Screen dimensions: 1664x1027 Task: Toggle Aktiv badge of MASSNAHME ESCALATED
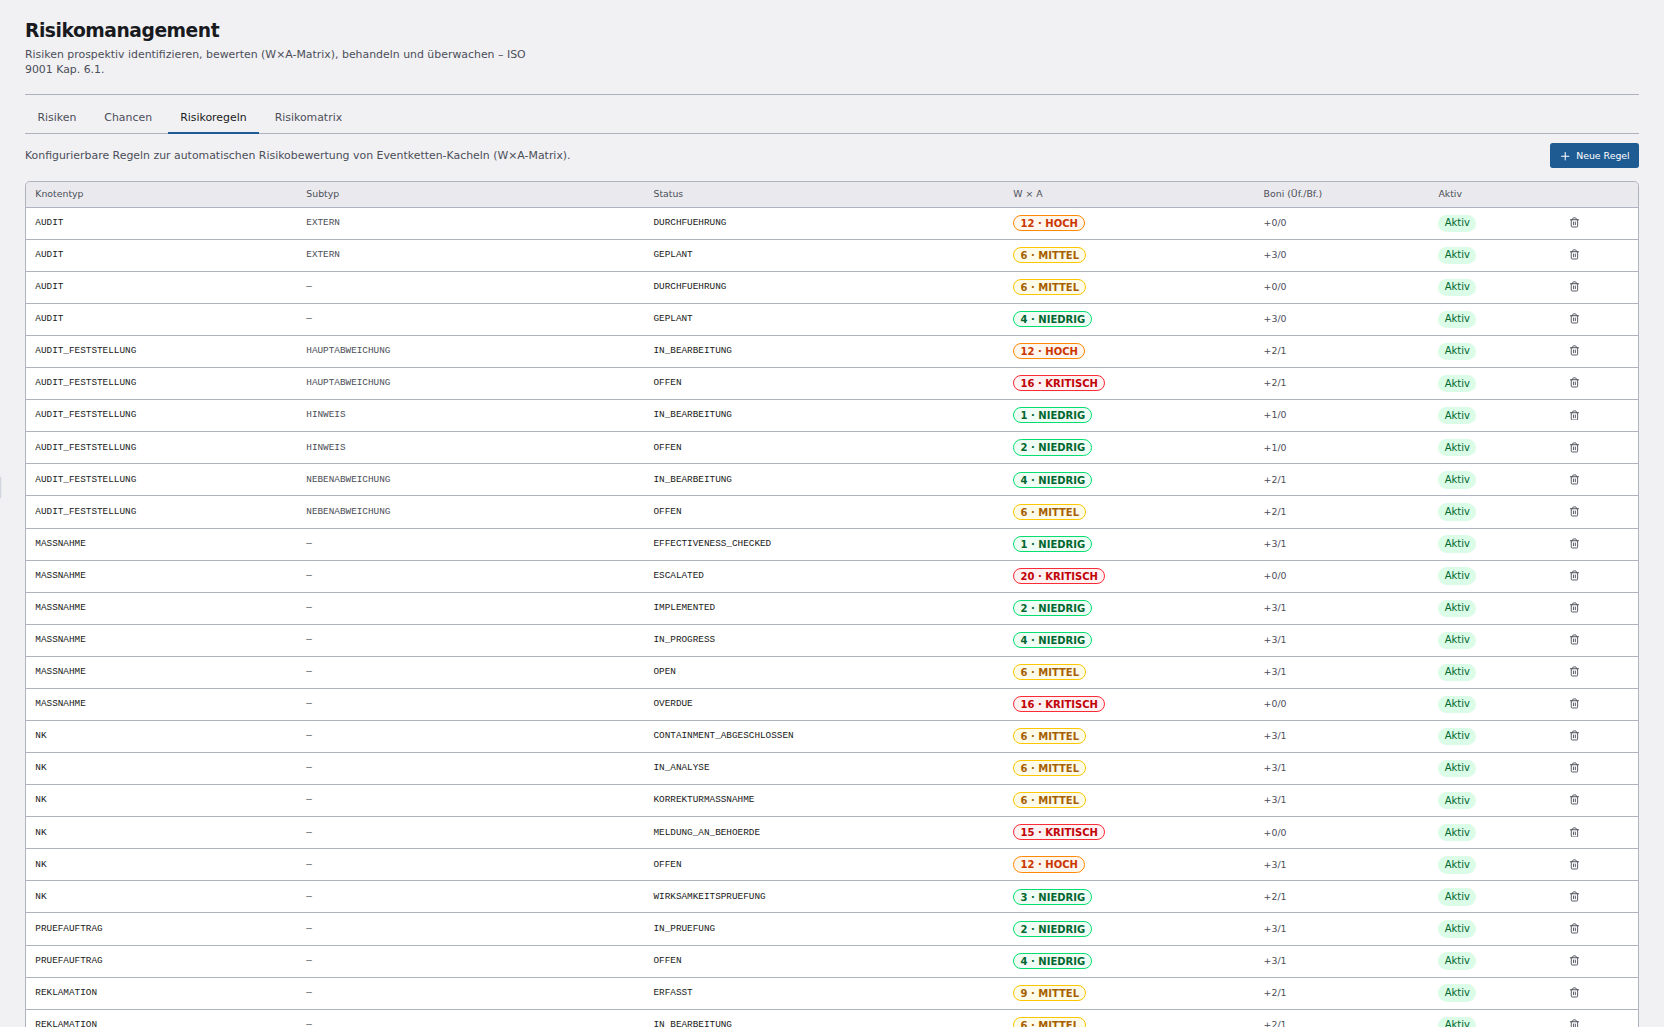(1457, 576)
